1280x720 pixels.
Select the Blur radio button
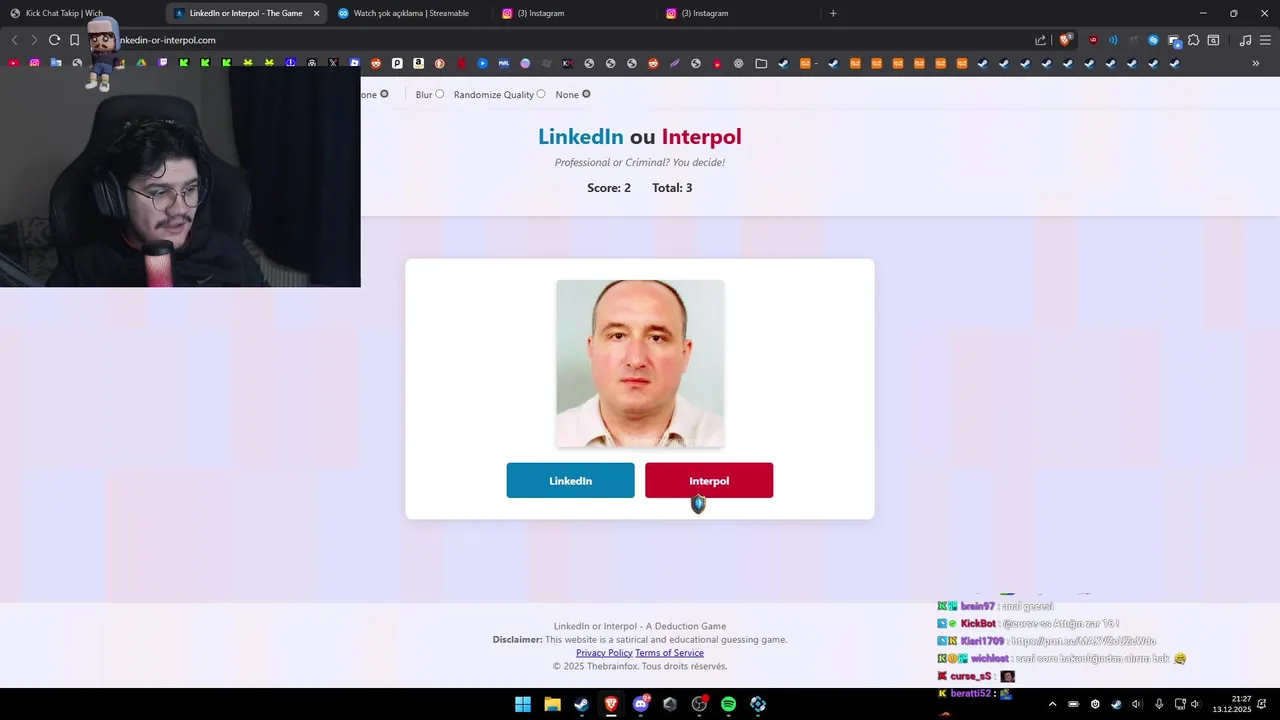click(439, 94)
